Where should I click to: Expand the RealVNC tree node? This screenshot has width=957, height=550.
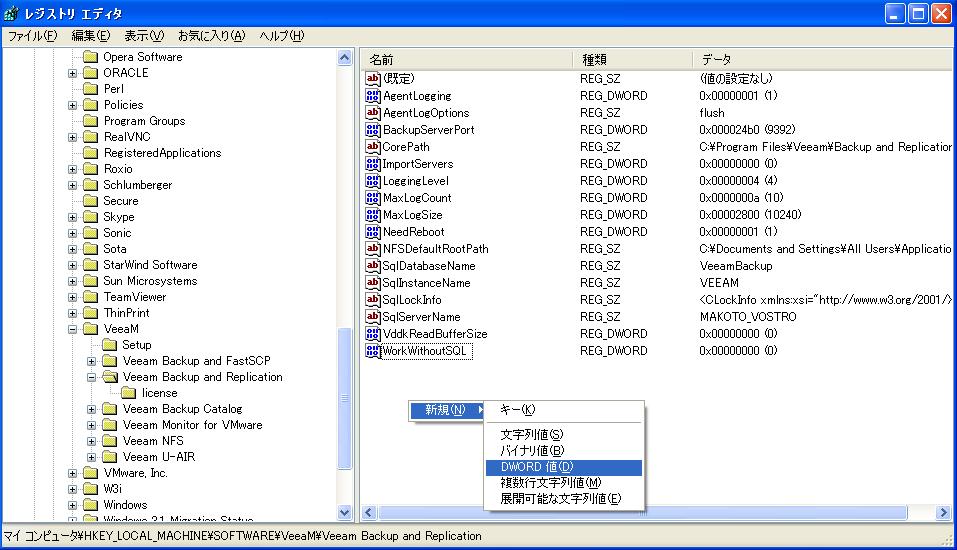click(x=73, y=137)
